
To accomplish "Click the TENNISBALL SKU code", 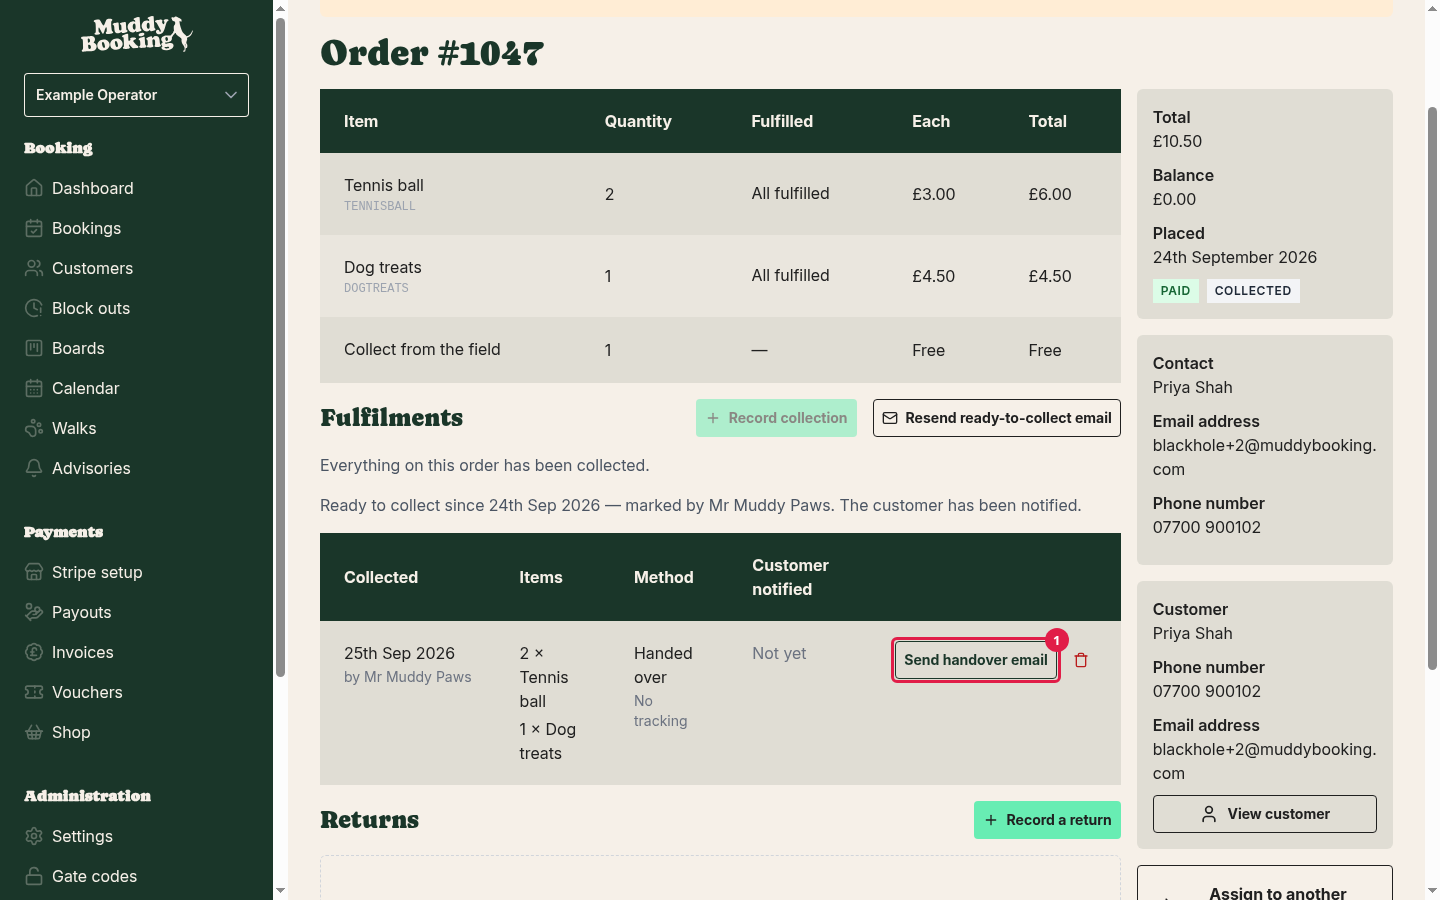I will coord(379,206).
